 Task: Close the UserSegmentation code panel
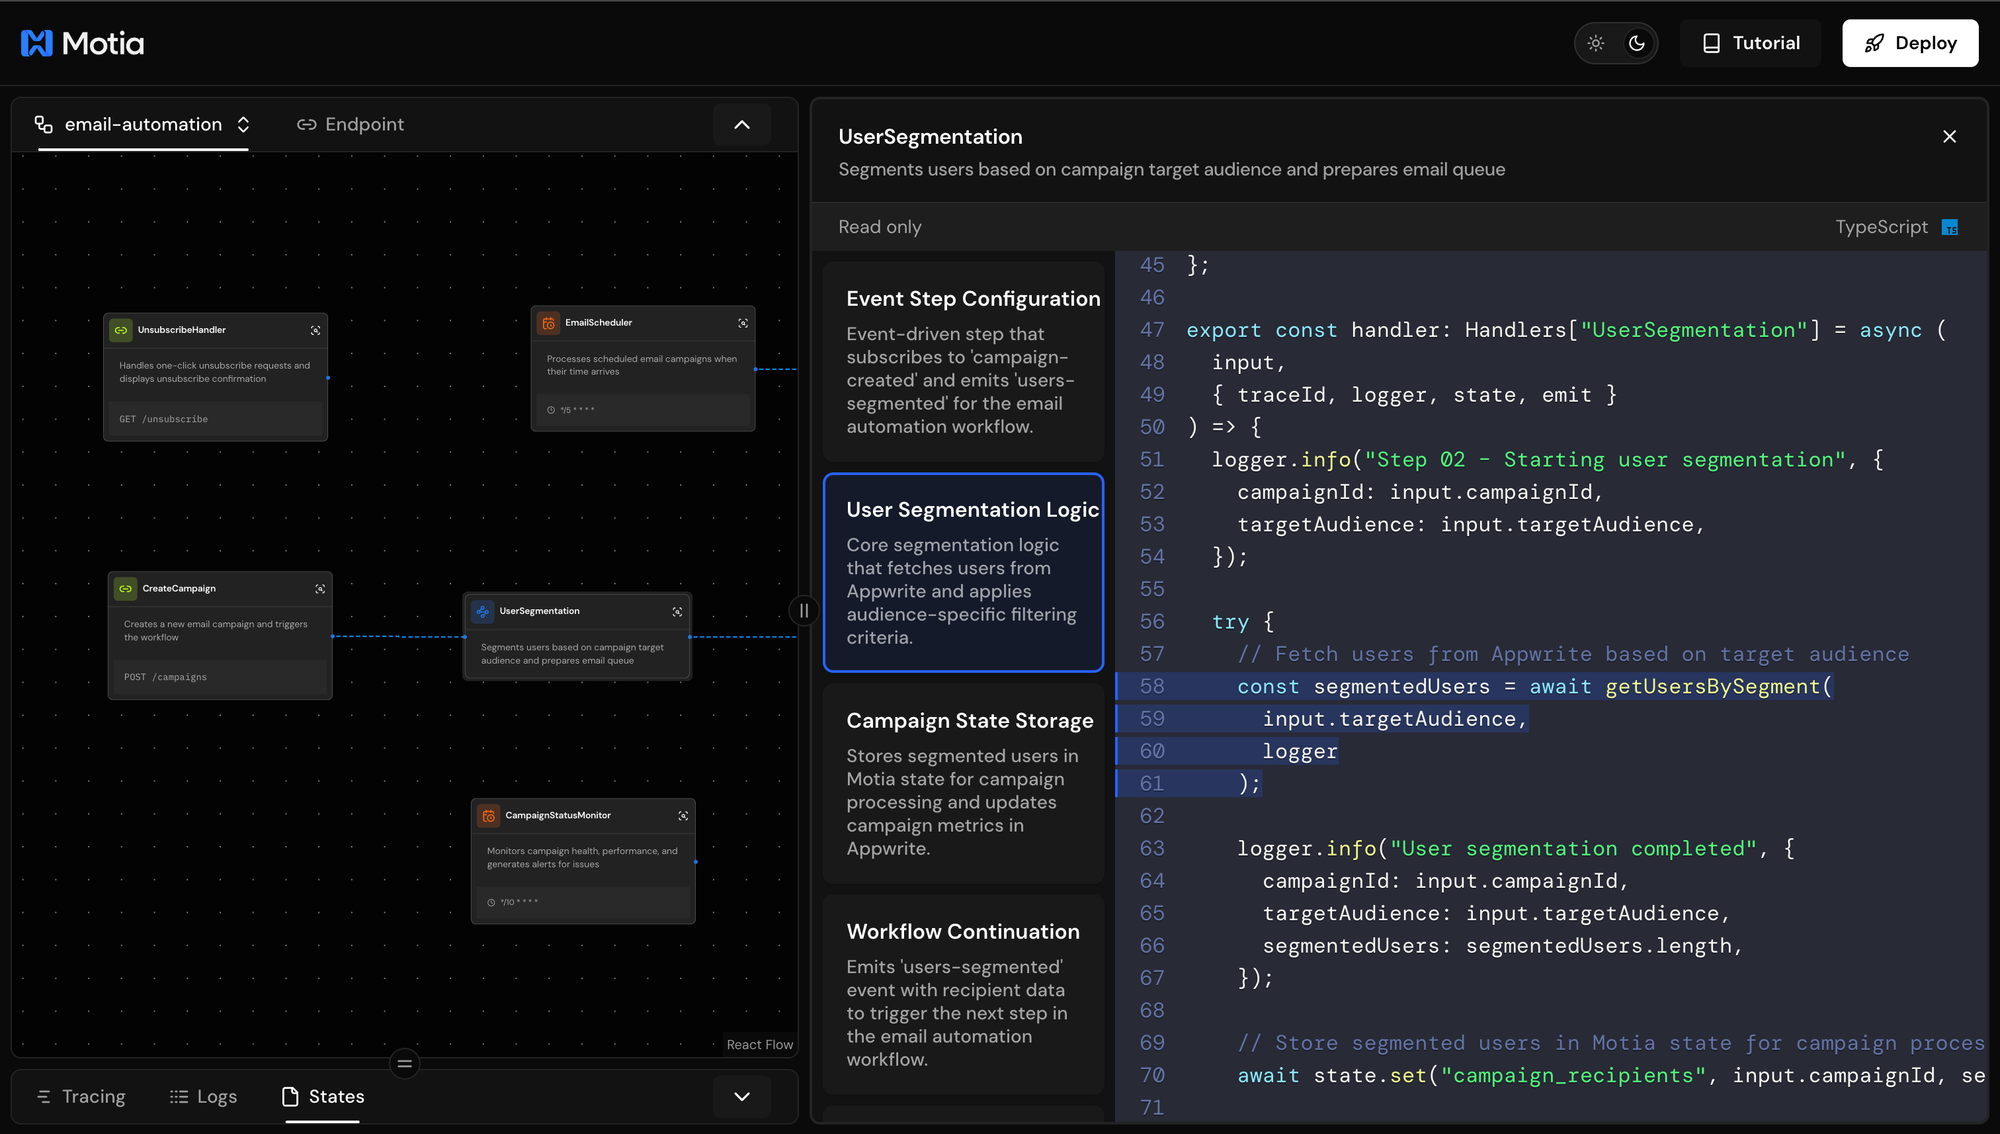tap(1949, 137)
